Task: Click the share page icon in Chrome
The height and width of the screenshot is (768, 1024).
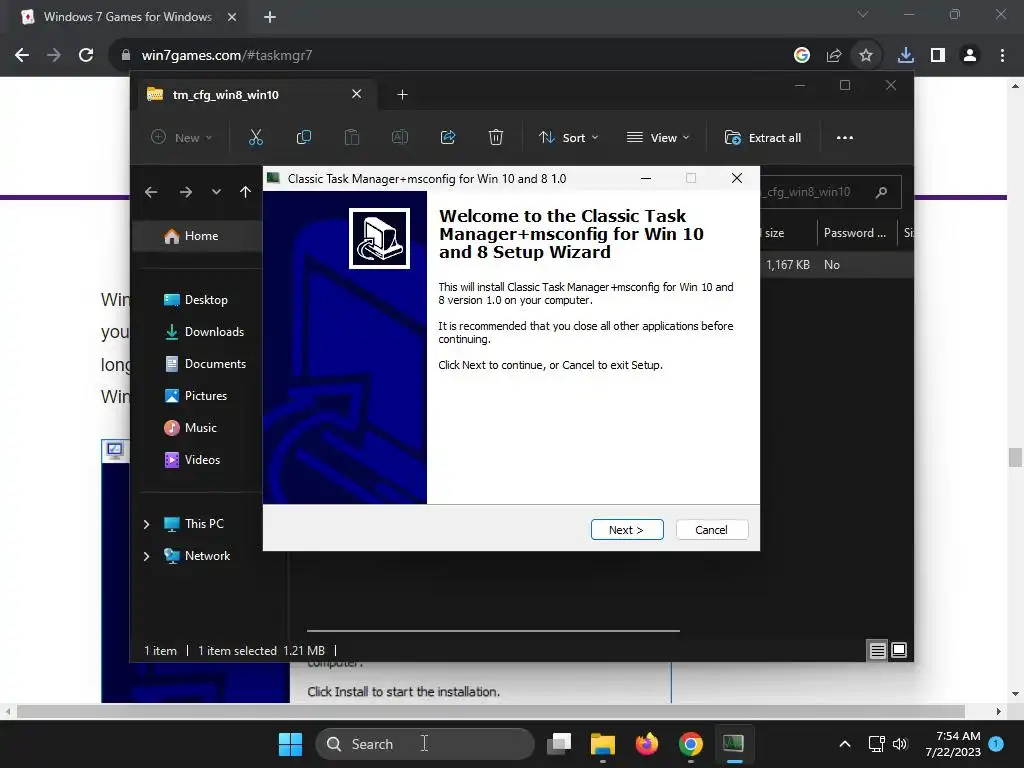Action: pos(834,56)
